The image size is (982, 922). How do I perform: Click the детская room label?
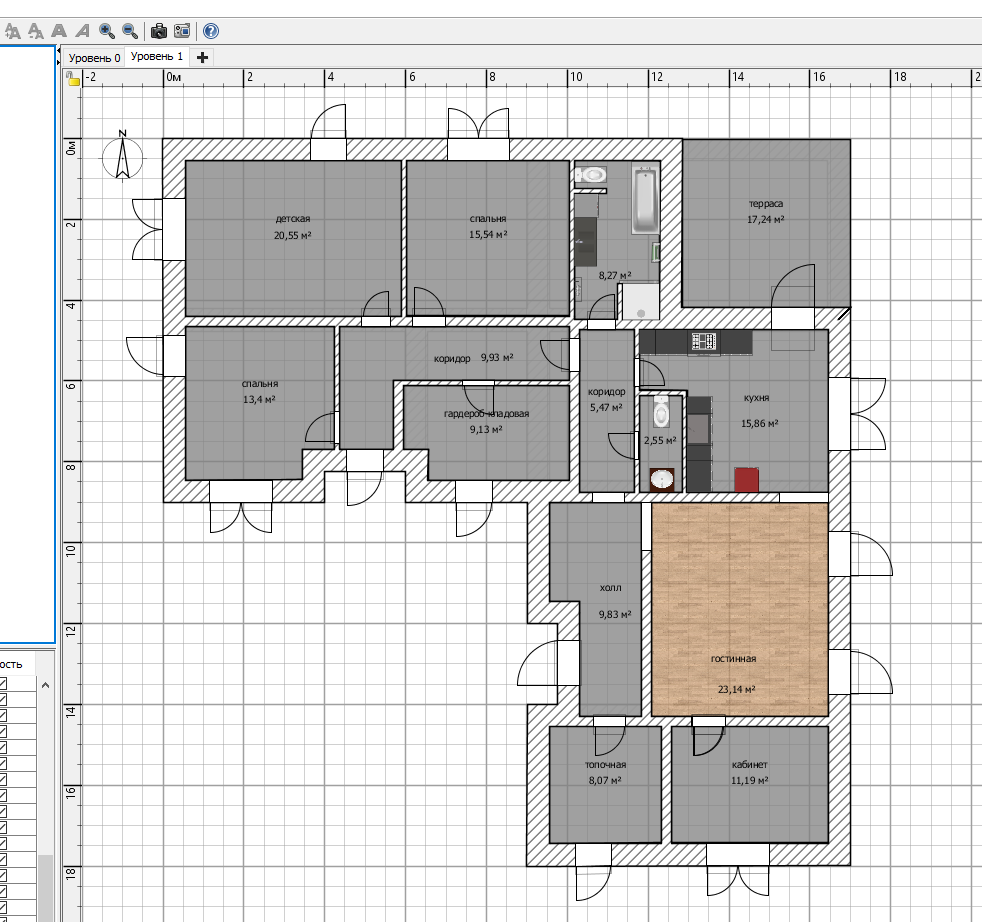(x=292, y=219)
